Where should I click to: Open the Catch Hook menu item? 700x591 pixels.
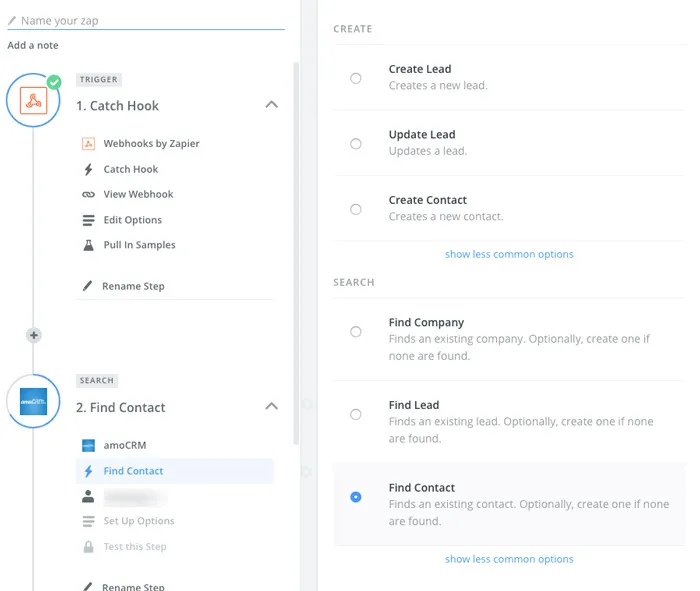click(131, 170)
